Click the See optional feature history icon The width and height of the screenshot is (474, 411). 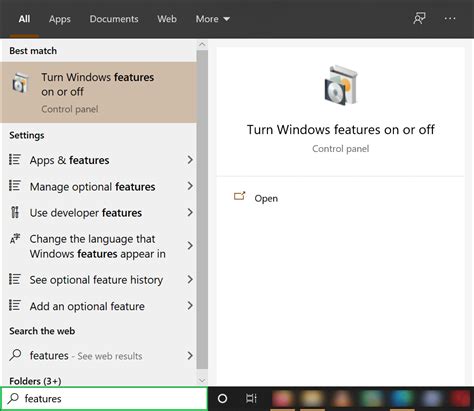click(x=15, y=279)
